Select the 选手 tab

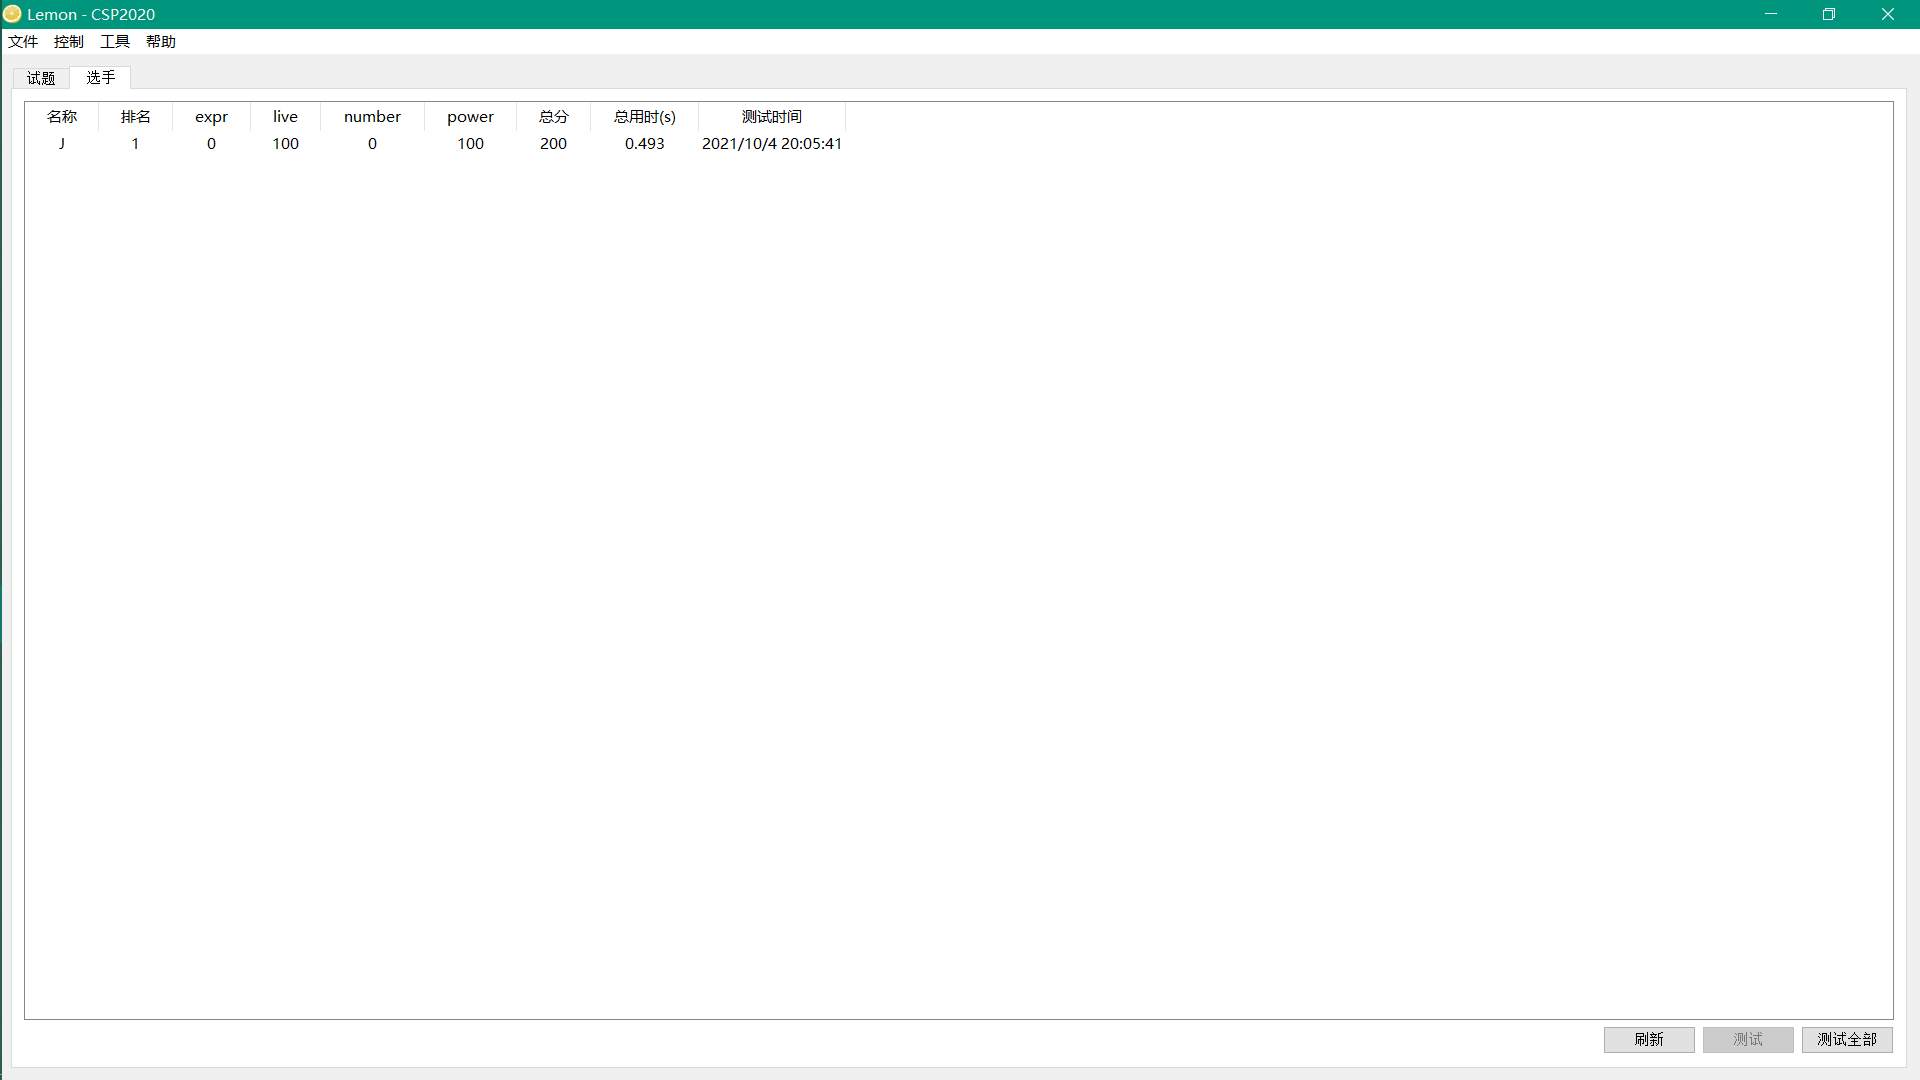pos(101,77)
